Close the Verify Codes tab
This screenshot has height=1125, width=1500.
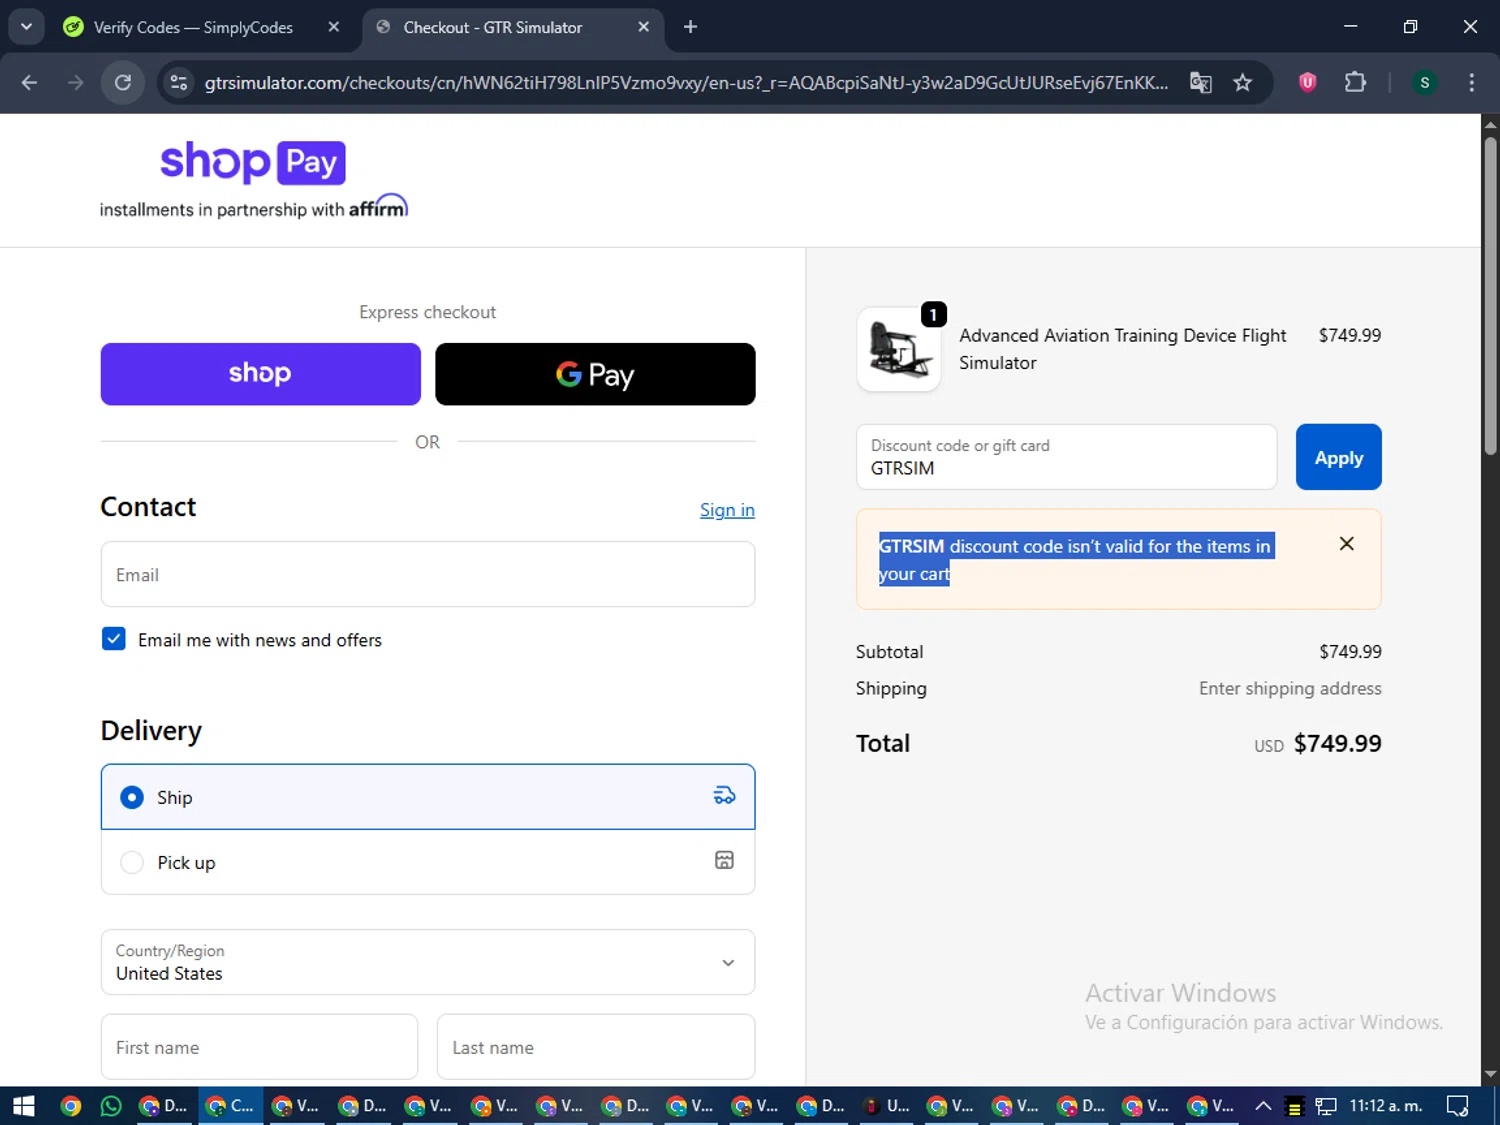pos(334,27)
